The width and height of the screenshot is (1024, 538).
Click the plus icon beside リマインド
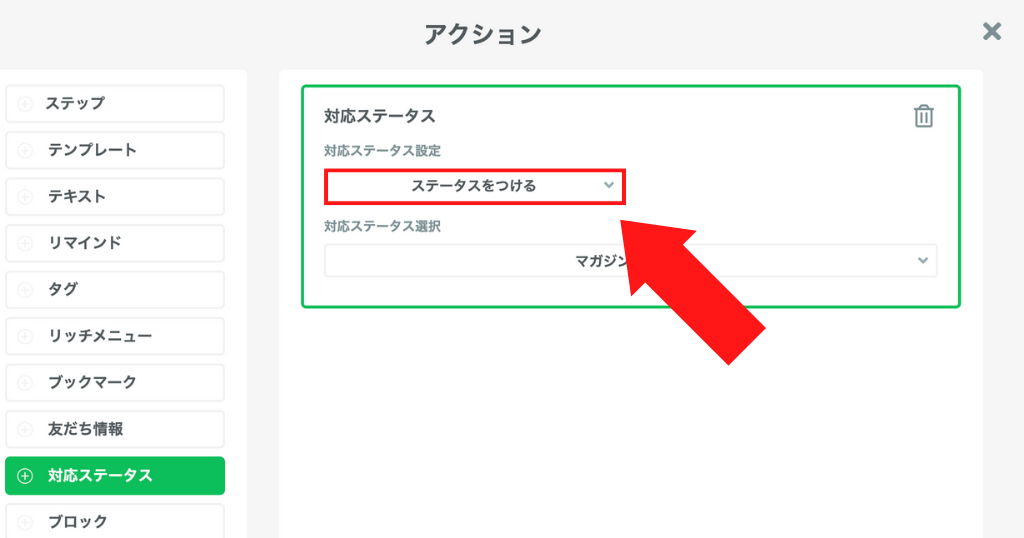(25, 243)
